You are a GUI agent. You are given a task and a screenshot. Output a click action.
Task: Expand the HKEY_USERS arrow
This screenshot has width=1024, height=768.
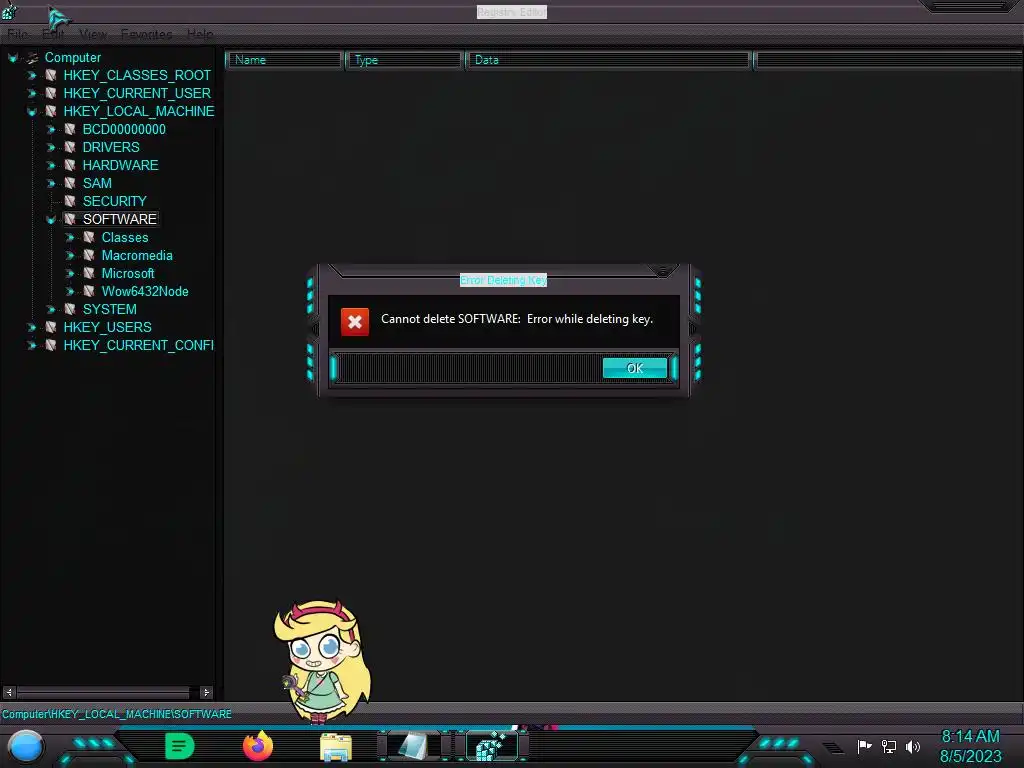pos(32,327)
